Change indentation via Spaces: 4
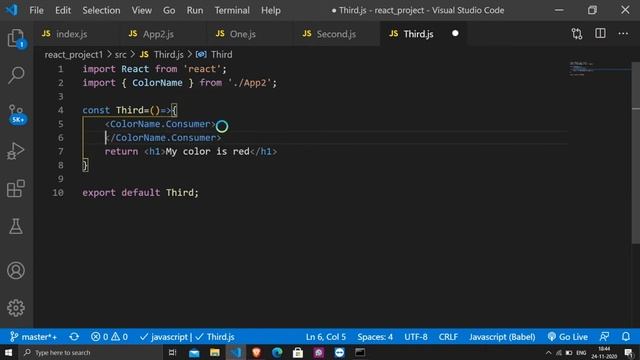The image size is (640, 360). coord(375,337)
